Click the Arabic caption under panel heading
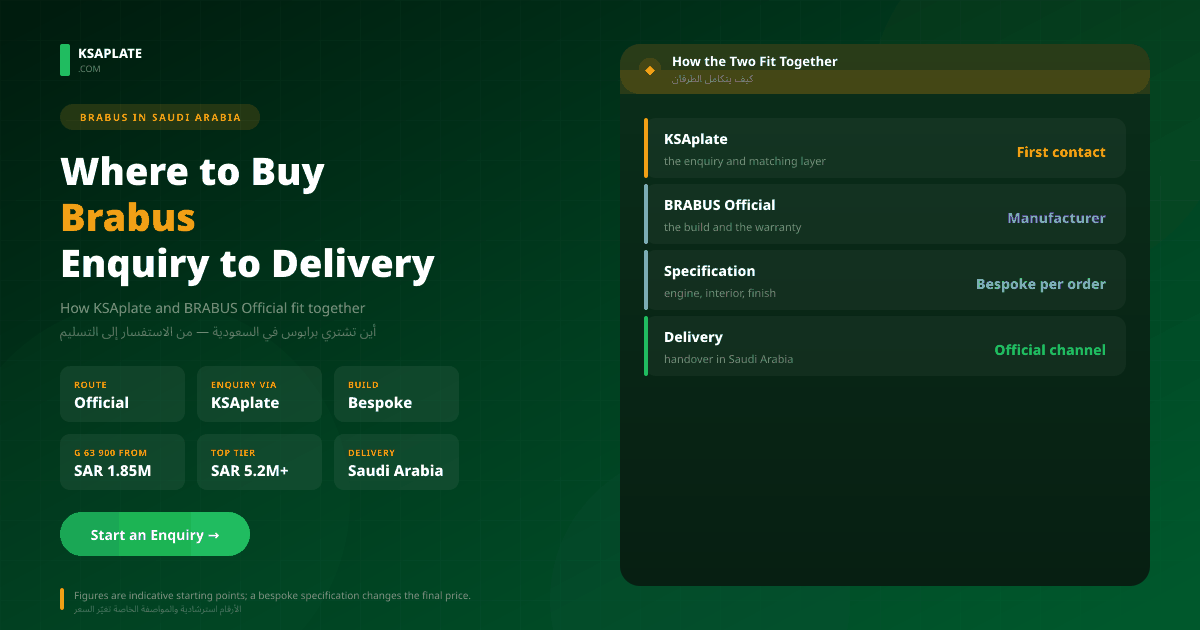This screenshot has width=1200, height=630. click(712, 78)
